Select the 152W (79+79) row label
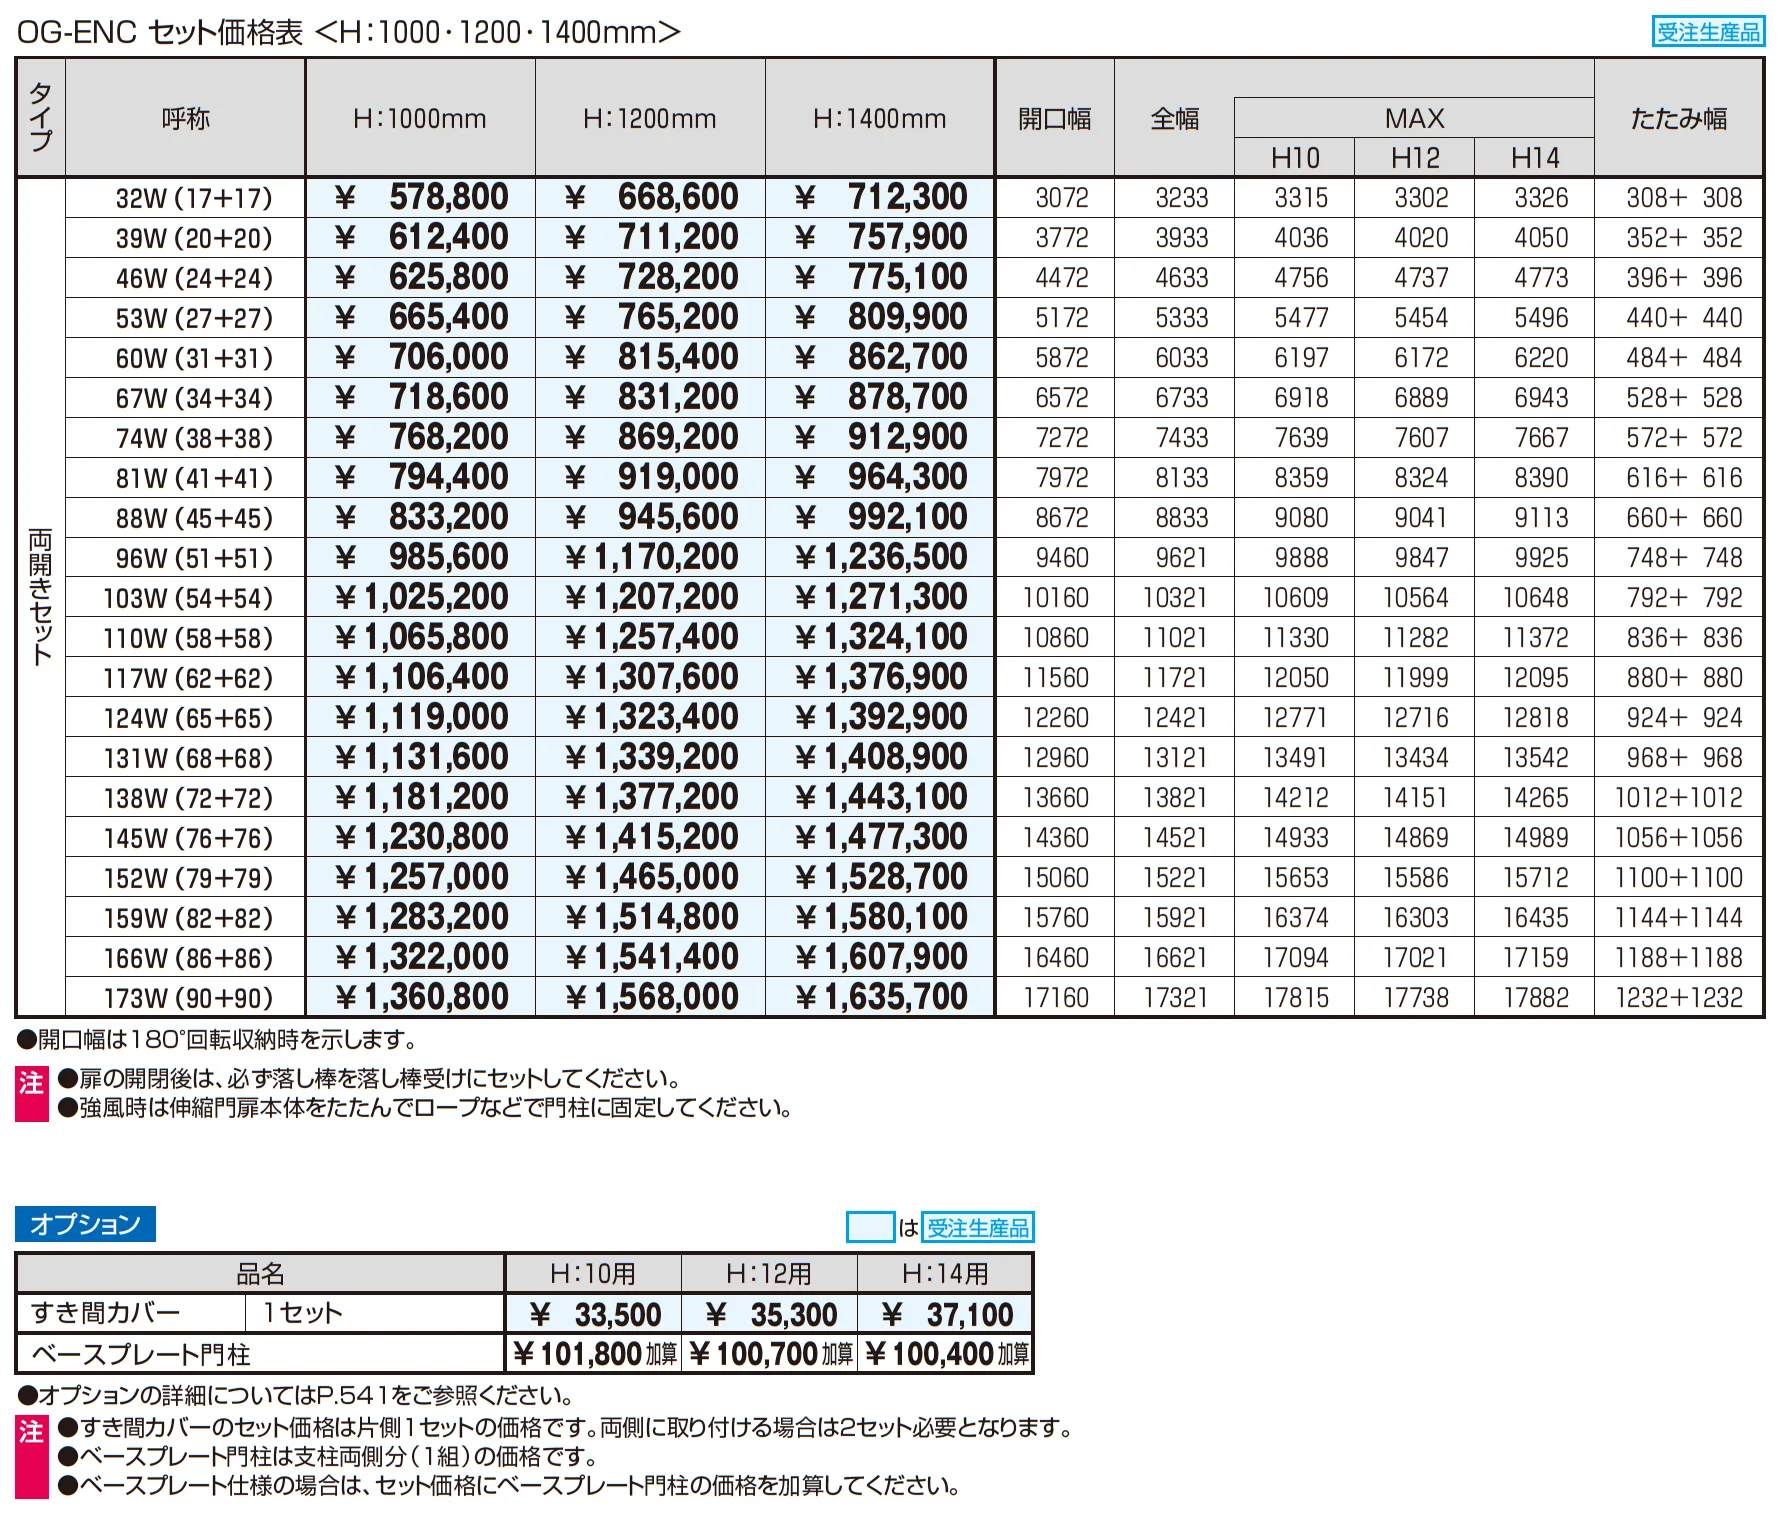This screenshot has height=1520, width=1780. 188,878
